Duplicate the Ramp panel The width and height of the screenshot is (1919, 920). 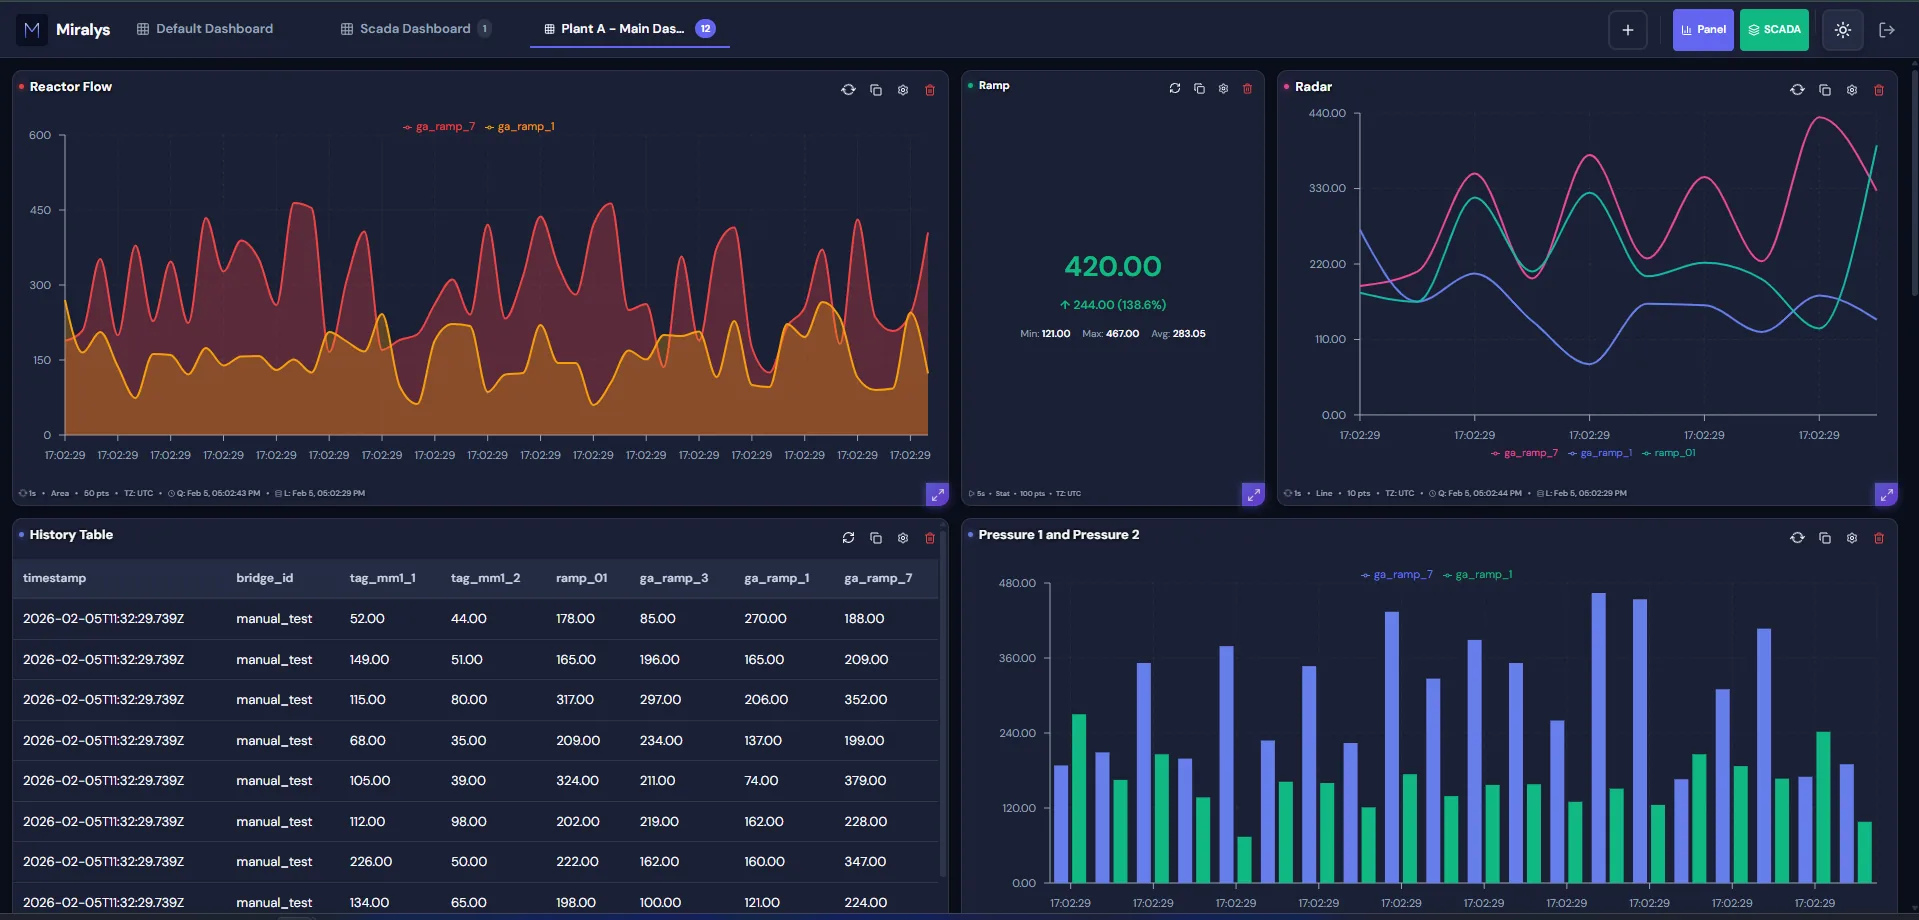coord(1199,88)
